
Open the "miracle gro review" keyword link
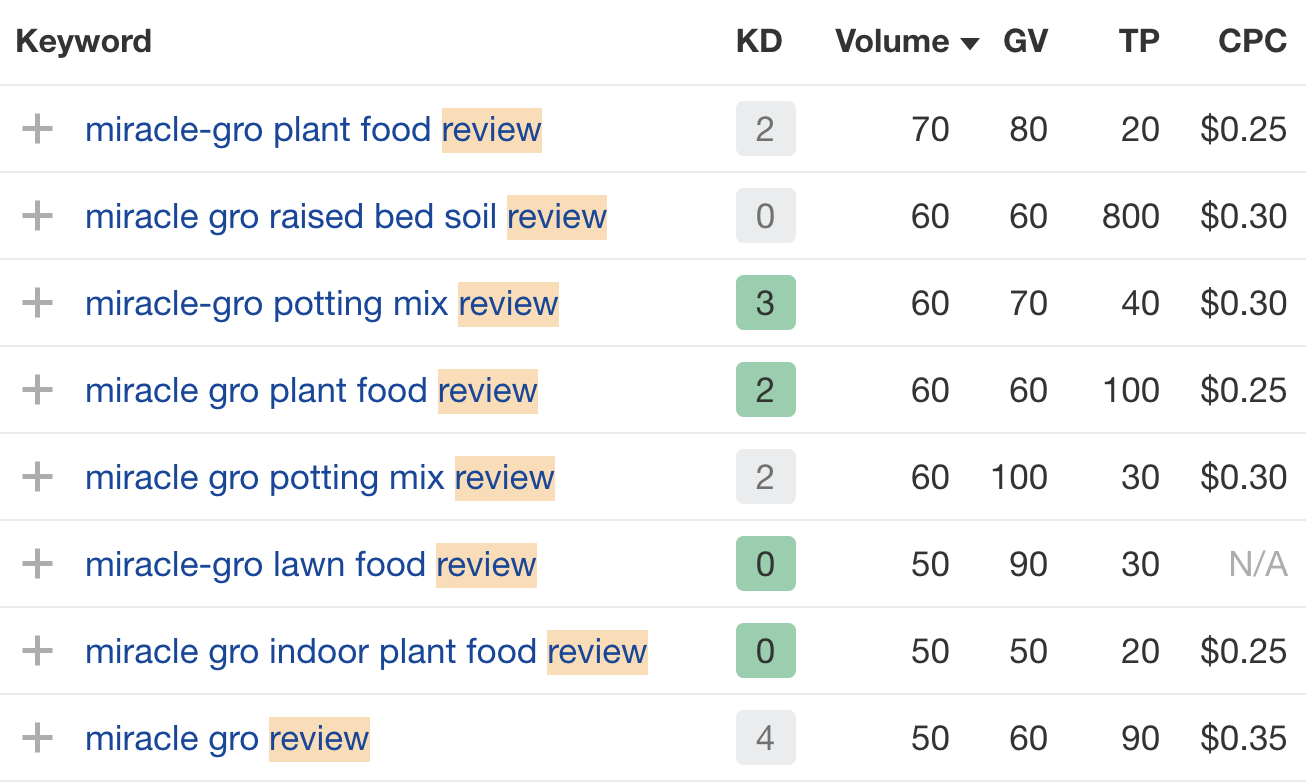point(227,738)
